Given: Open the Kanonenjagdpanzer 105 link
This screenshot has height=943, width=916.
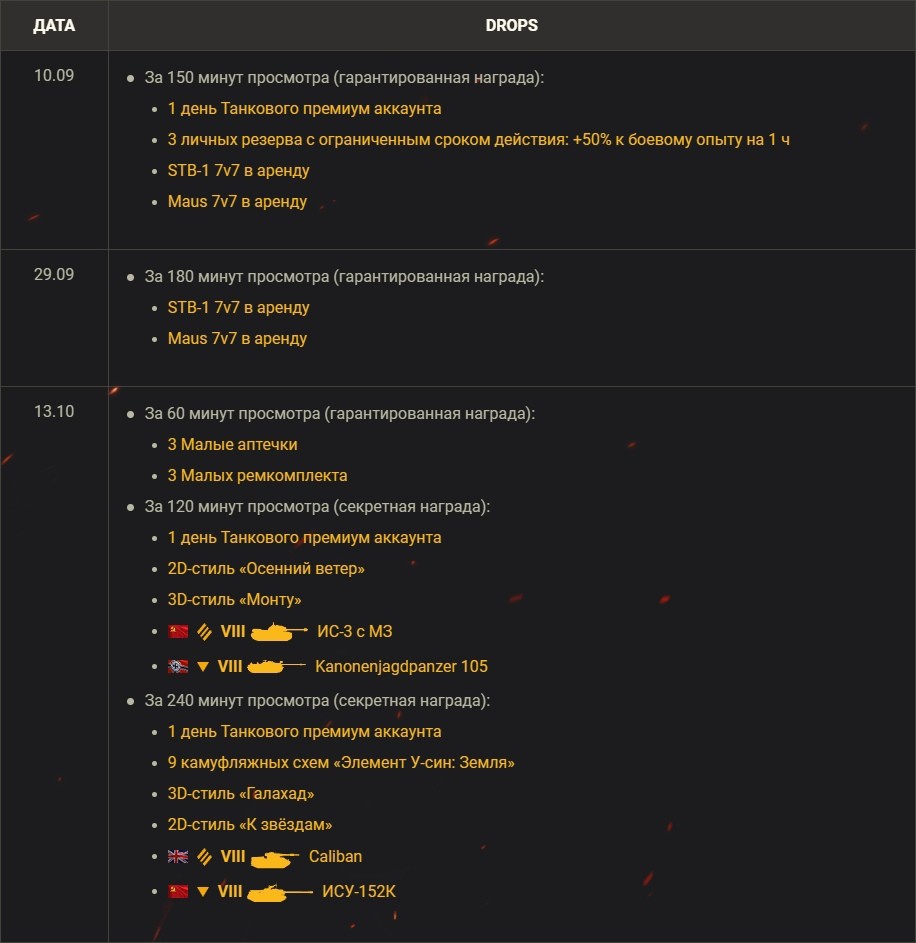Looking at the screenshot, I should point(401,666).
